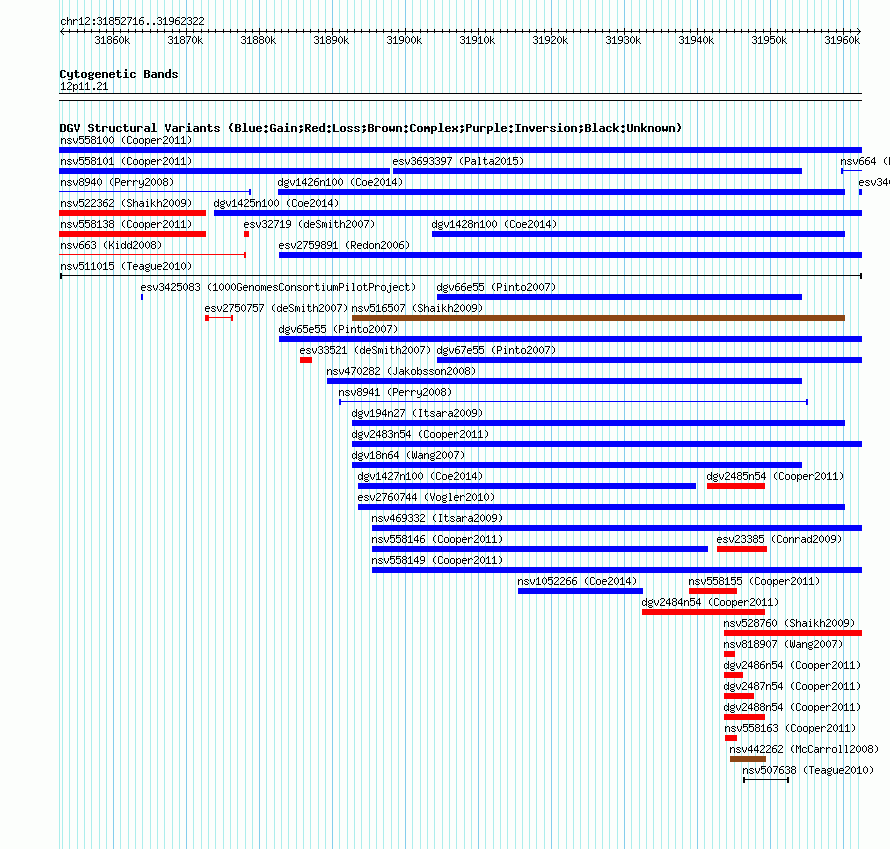Image resolution: width=890 pixels, height=849 pixels.
Task: Open the brown nsv516507 (Shaikh2009) complex label
Action: 417,308
